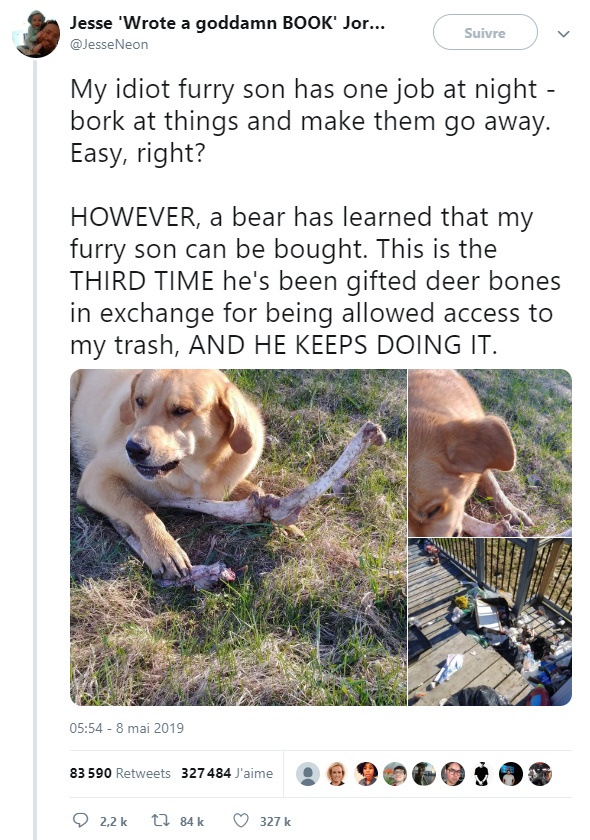This screenshot has height=840, width=590.
Task: Open the default grey silhouette liker avatar
Action: click(308, 774)
